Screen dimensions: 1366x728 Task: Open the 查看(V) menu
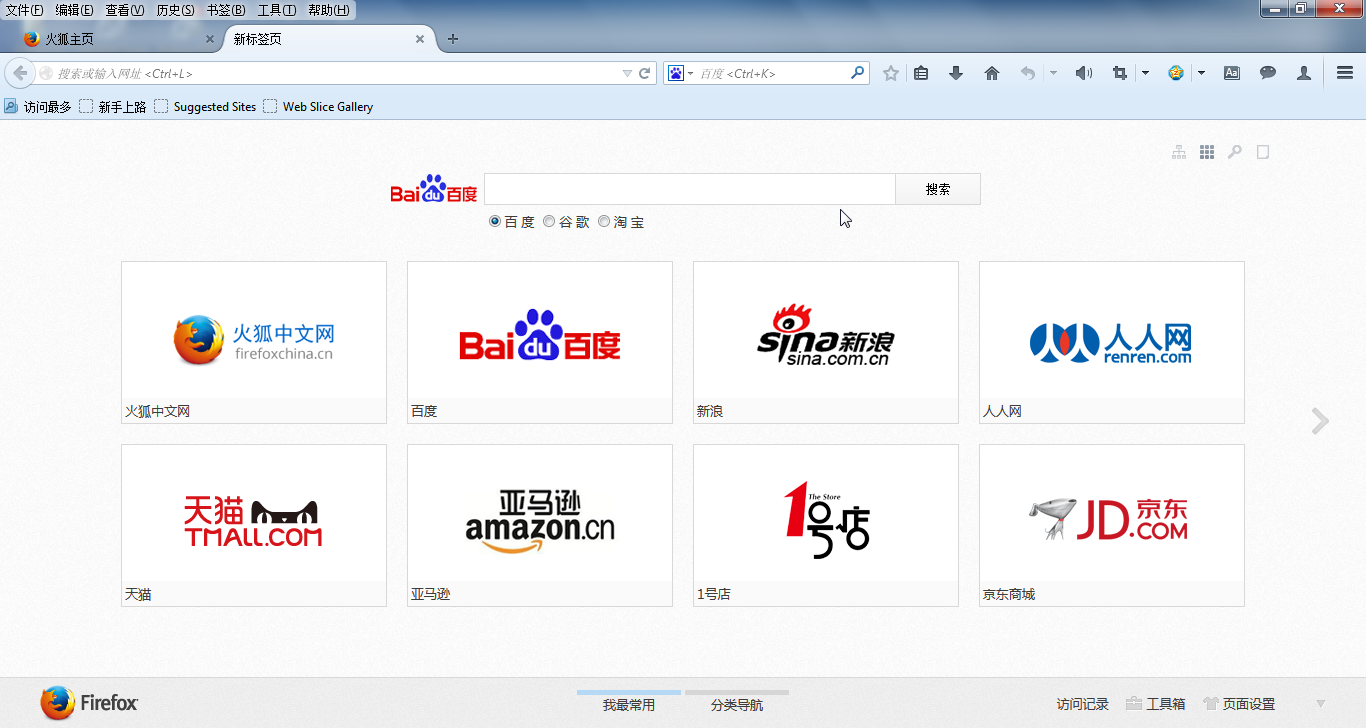coord(125,10)
